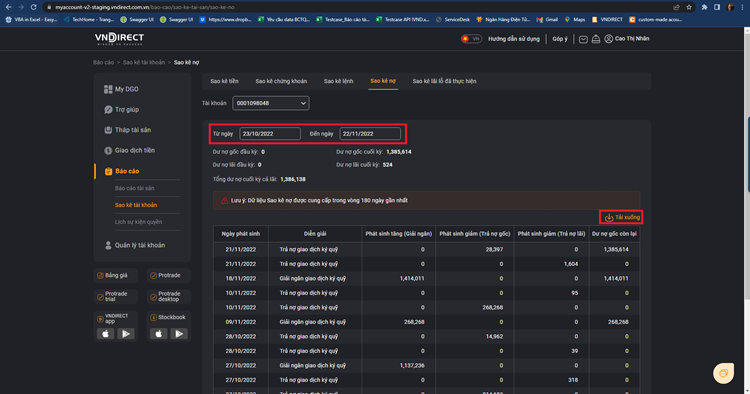Click the Diễn giải column header
750x394 pixels.
tap(315, 234)
